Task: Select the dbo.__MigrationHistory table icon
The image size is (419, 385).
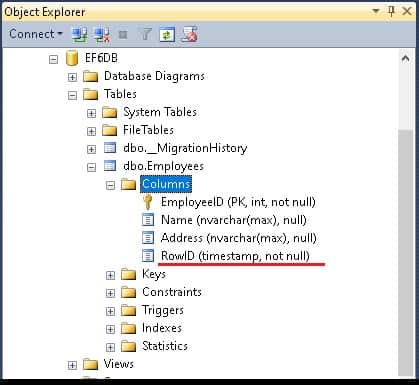Action: [x=110, y=148]
